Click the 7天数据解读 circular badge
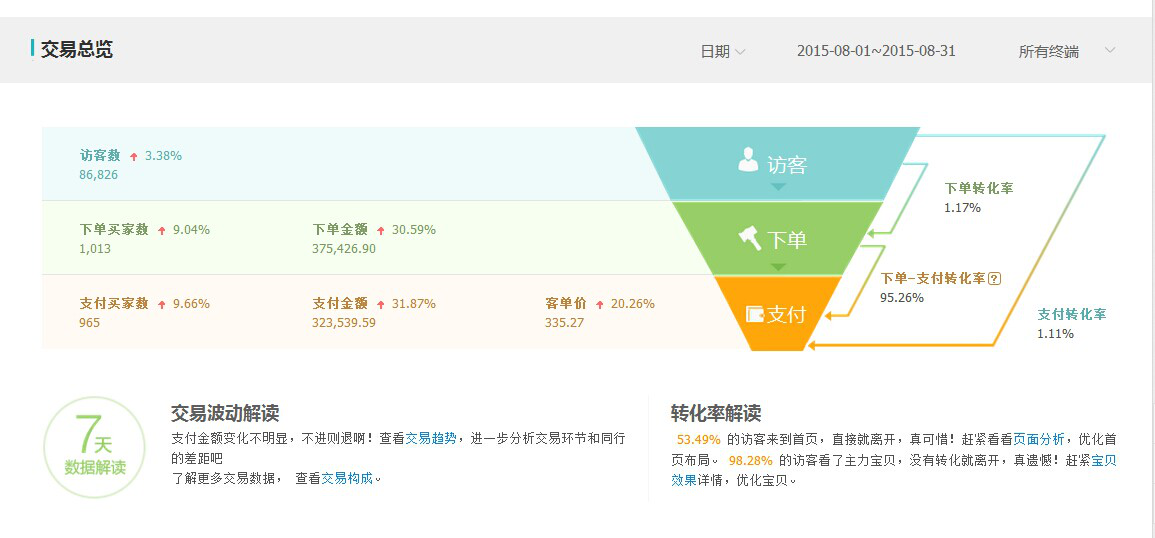1155x538 pixels. click(x=95, y=447)
